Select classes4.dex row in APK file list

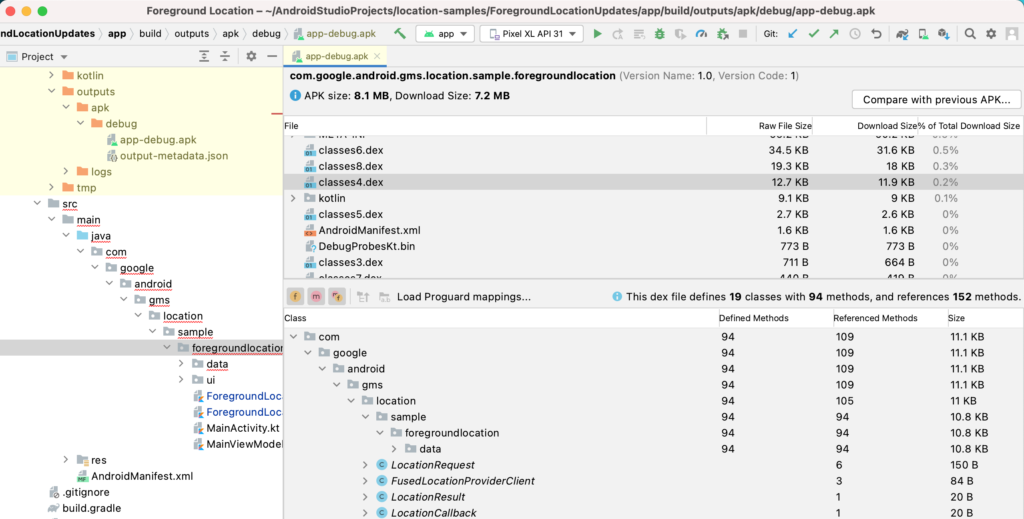(653, 182)
